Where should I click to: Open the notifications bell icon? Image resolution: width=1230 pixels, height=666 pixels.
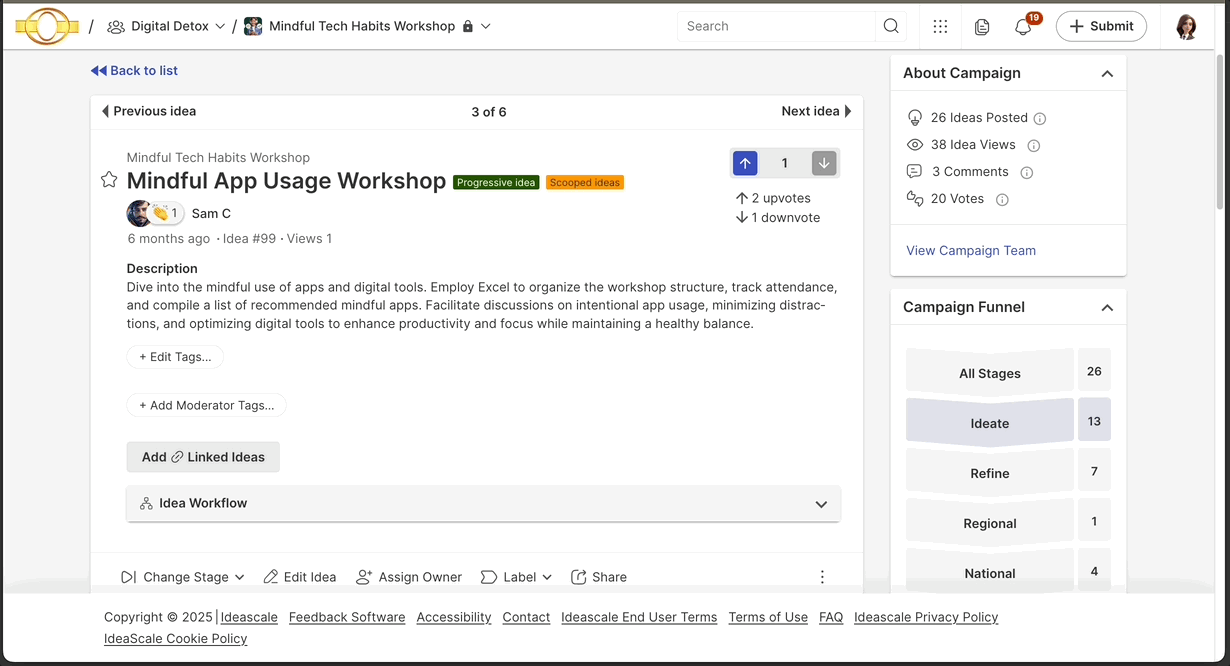click(1022, 27)
